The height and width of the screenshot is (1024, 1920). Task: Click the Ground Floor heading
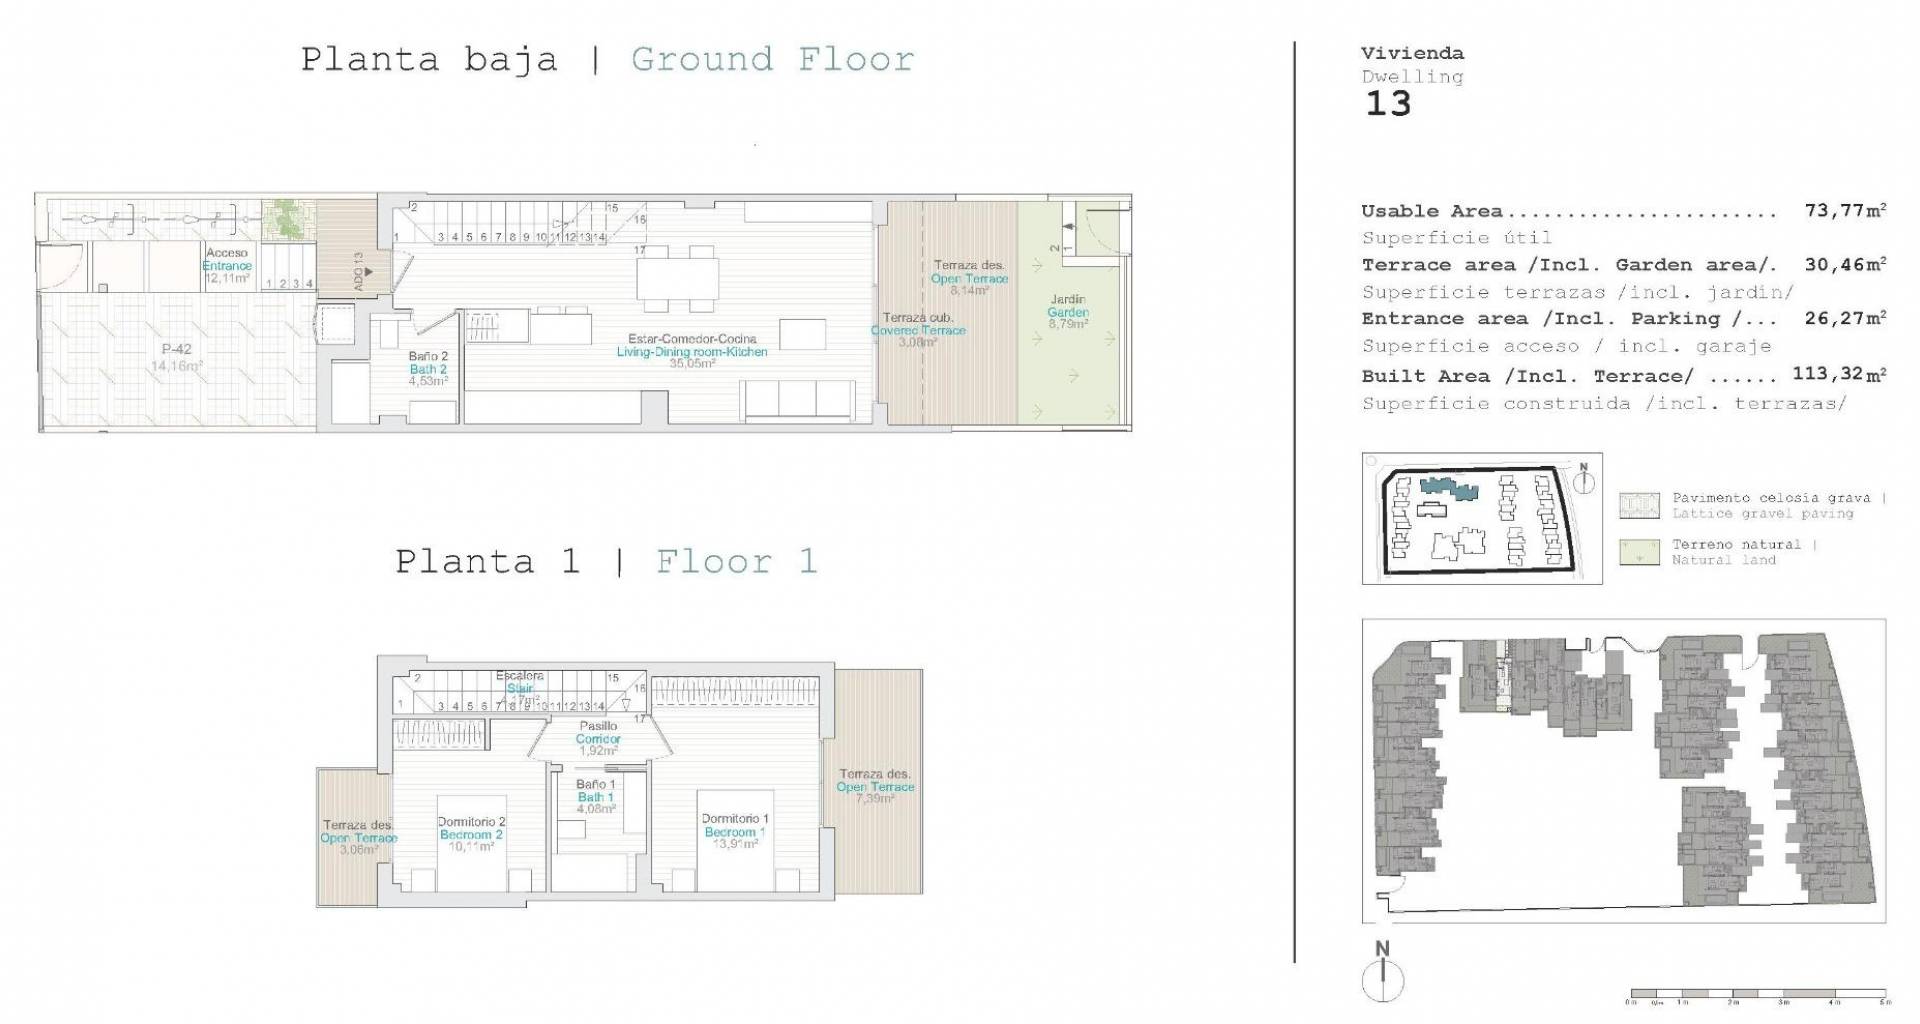pos(772,60)
